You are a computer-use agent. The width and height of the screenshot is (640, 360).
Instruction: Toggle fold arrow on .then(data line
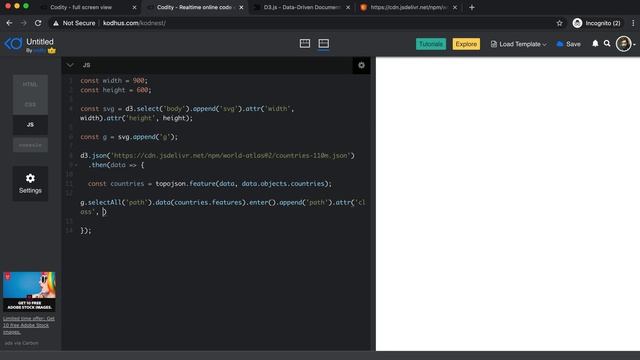(76, 165)
